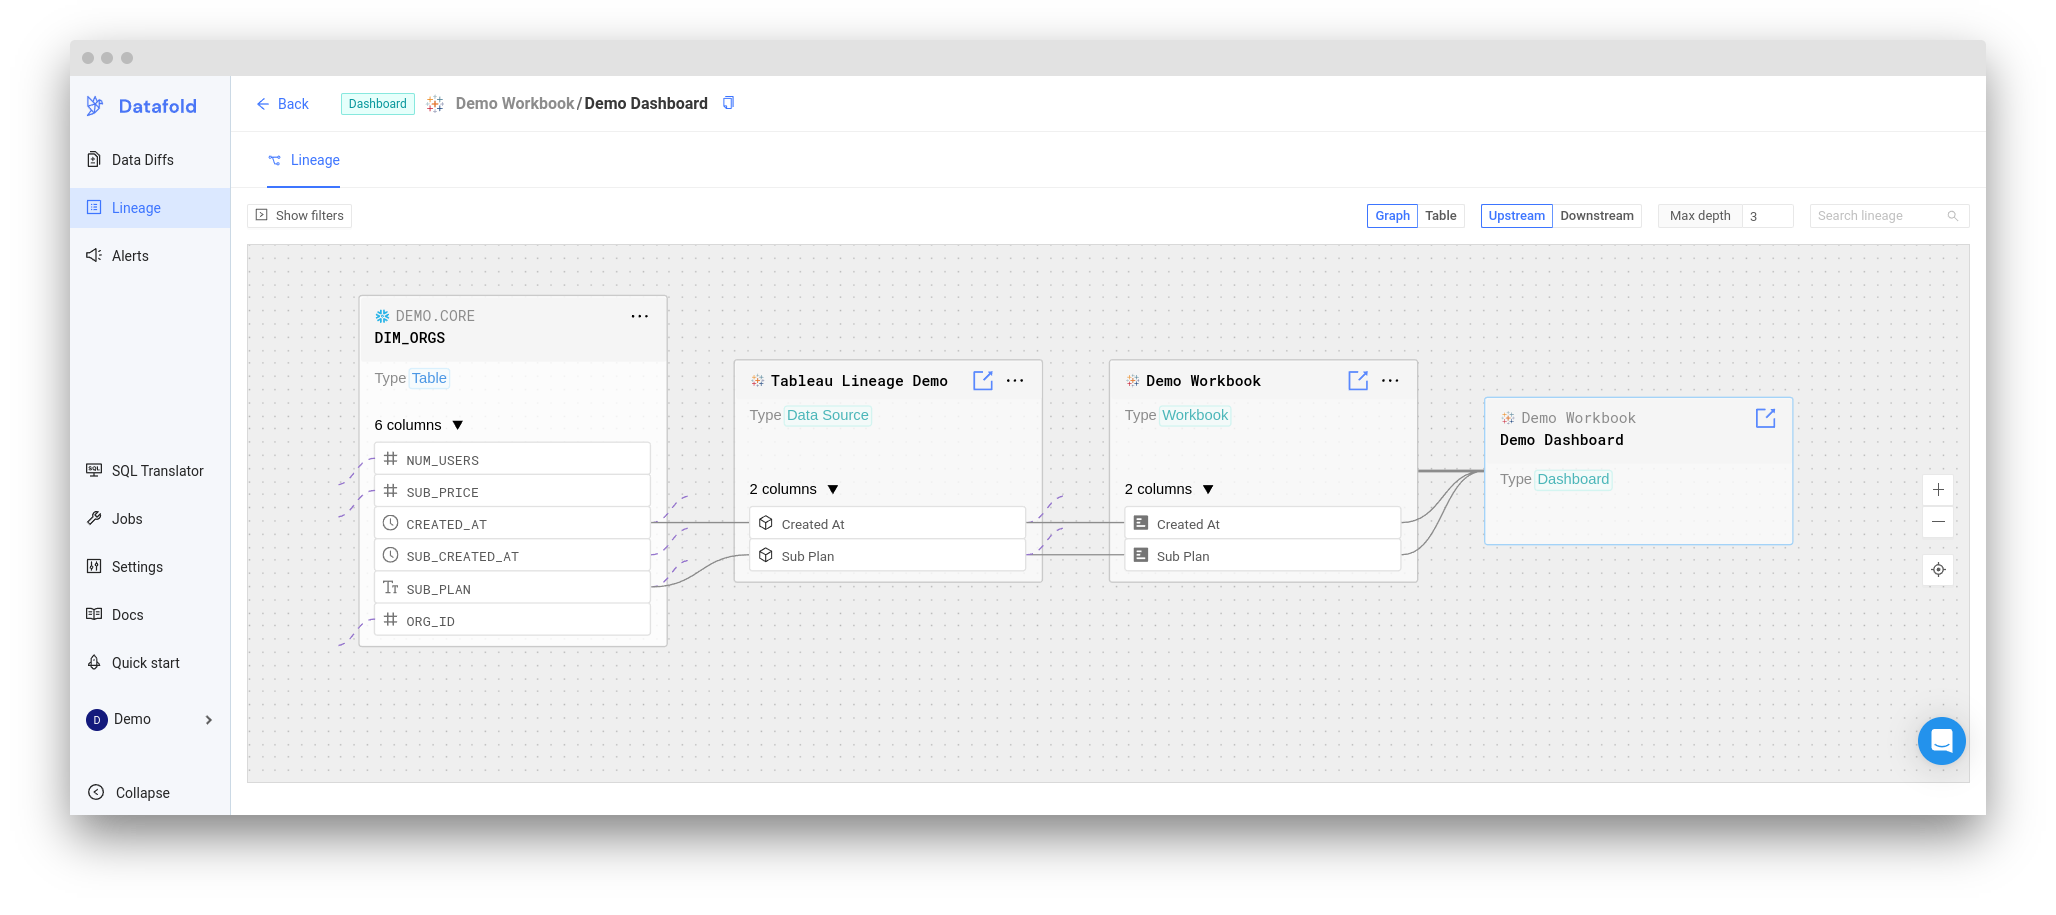
Task: Open Demo Workbook node more options
Action: coord(1390,381)
